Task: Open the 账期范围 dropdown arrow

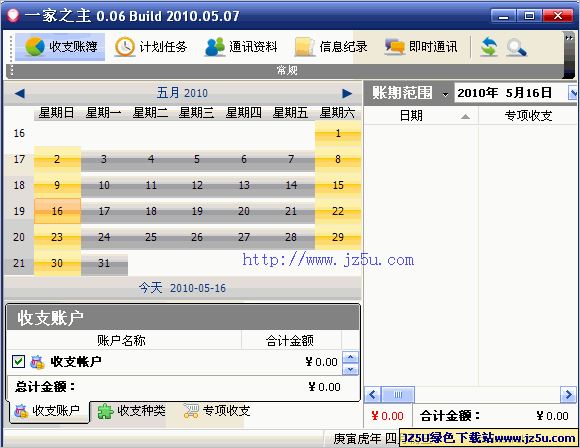Action: 445,94
